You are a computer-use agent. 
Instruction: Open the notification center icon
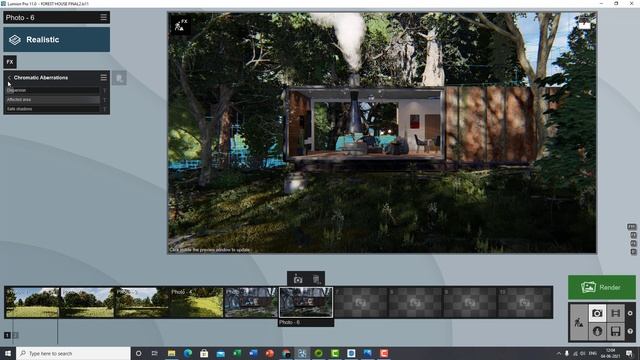point(629,353)
